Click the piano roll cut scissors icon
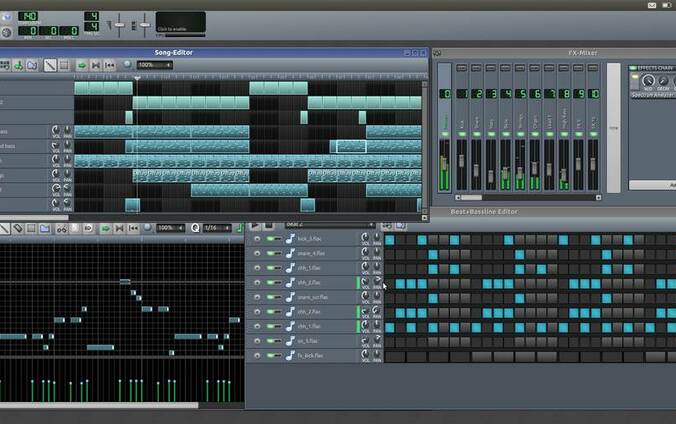This screenshot has width=676, height=424. [x=62, y=229]
